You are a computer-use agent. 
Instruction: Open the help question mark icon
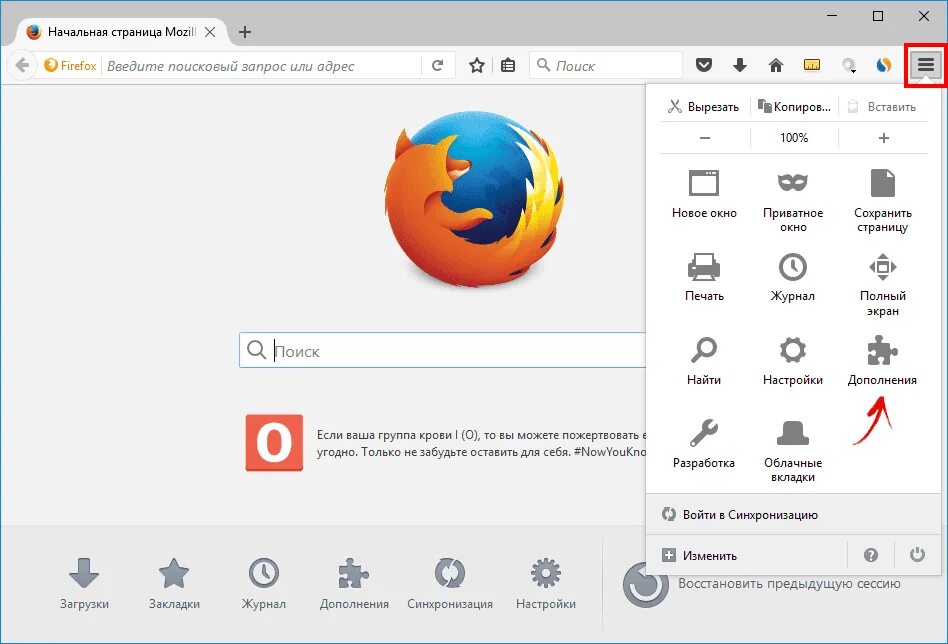871,555
